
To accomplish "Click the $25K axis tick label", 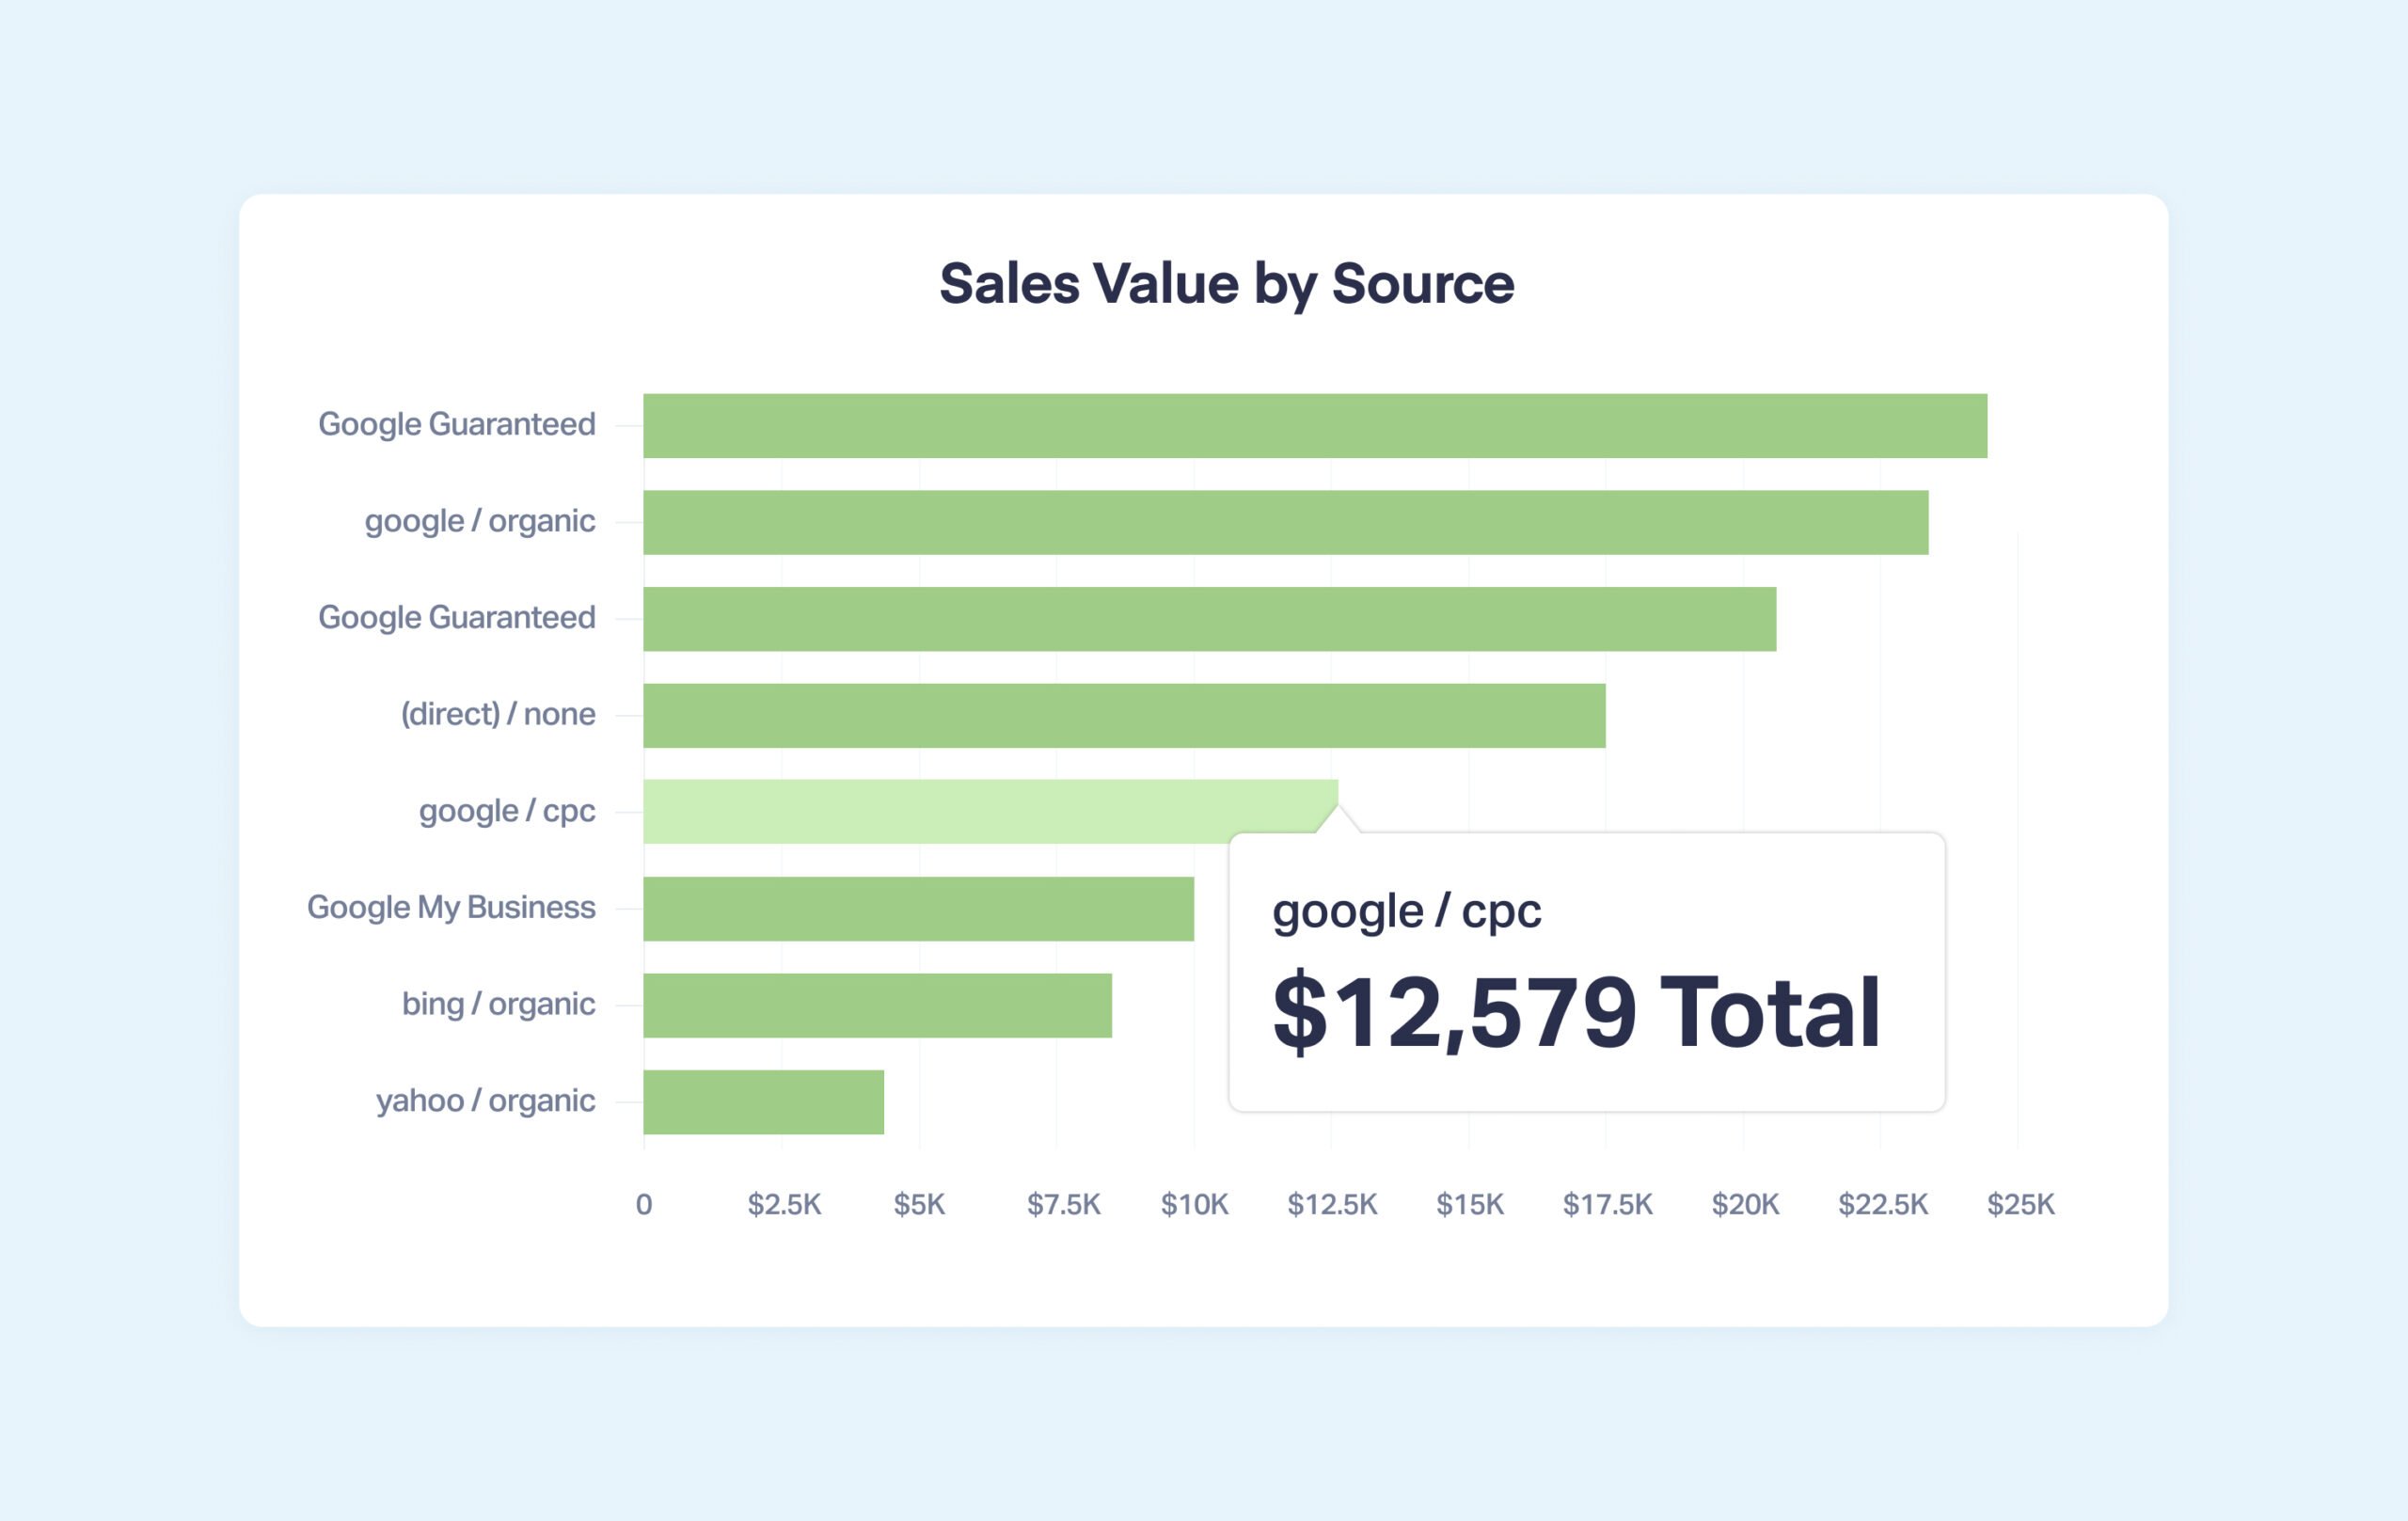I will (x=2020, y=1204).
